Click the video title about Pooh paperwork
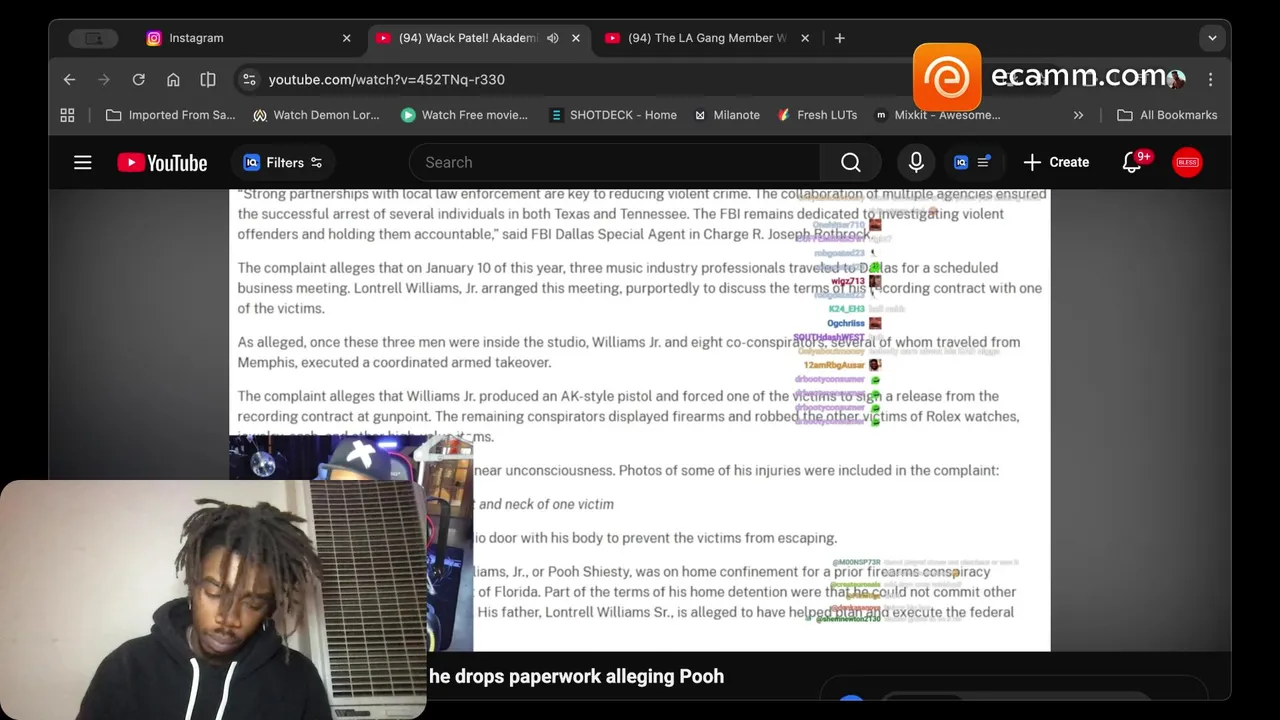 coord(576,676)
